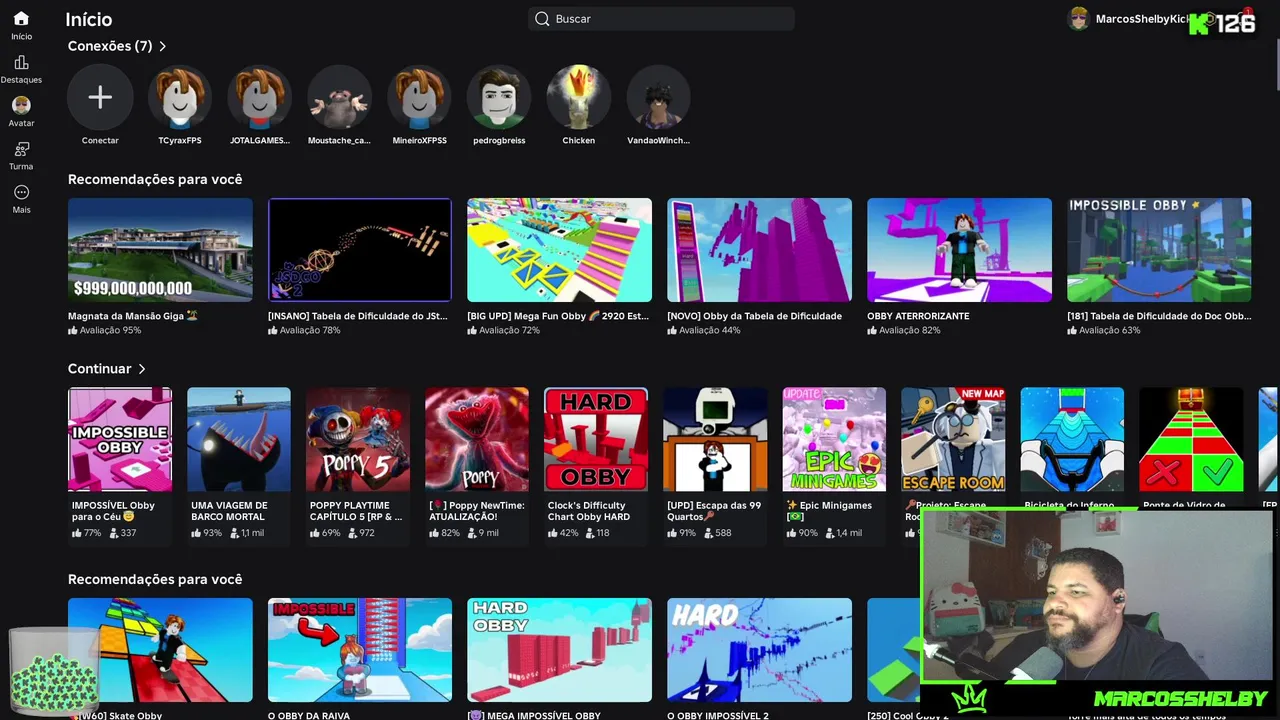Click the Buscar search field
1280x720 pixels.
pyautogui.click(x=661, y=19)
